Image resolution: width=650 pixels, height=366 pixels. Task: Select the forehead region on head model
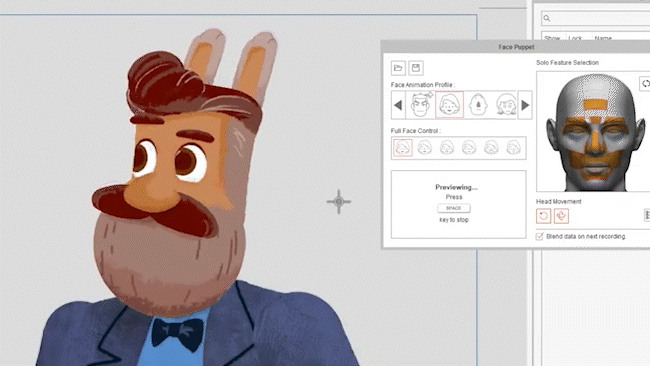[x=595, y=104]
